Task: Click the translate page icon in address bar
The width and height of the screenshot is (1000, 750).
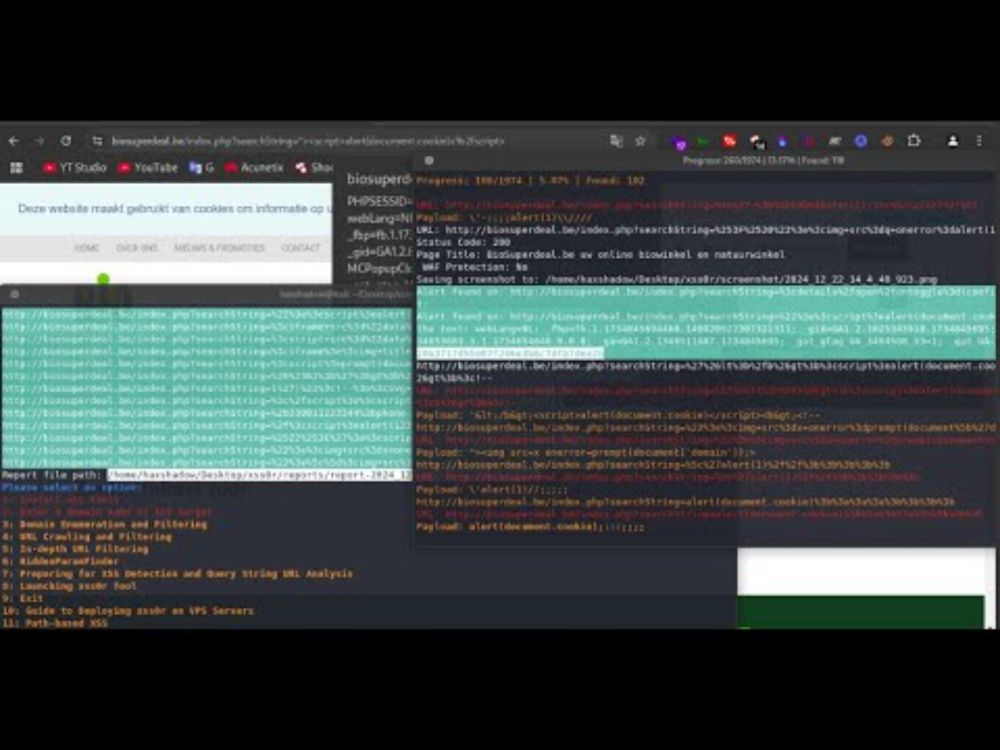Action: (x=616, y=141)
